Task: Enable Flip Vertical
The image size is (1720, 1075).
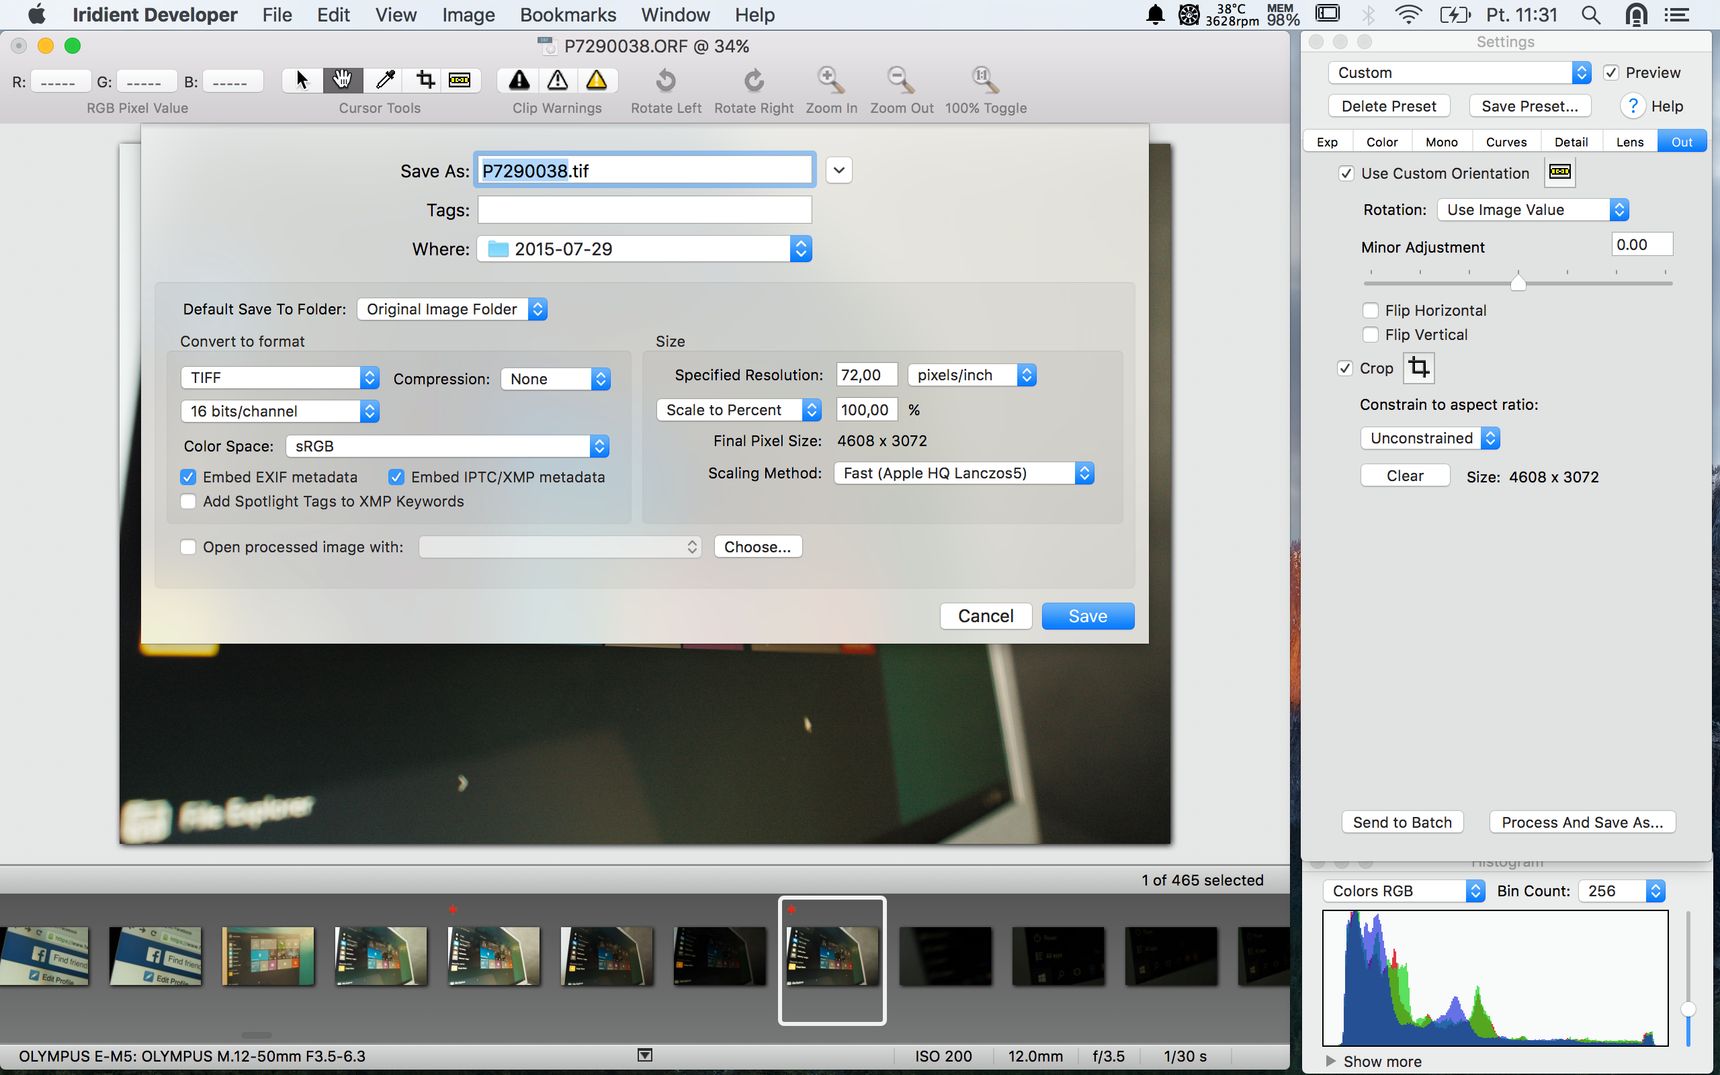Action: tap(1371, 334)
